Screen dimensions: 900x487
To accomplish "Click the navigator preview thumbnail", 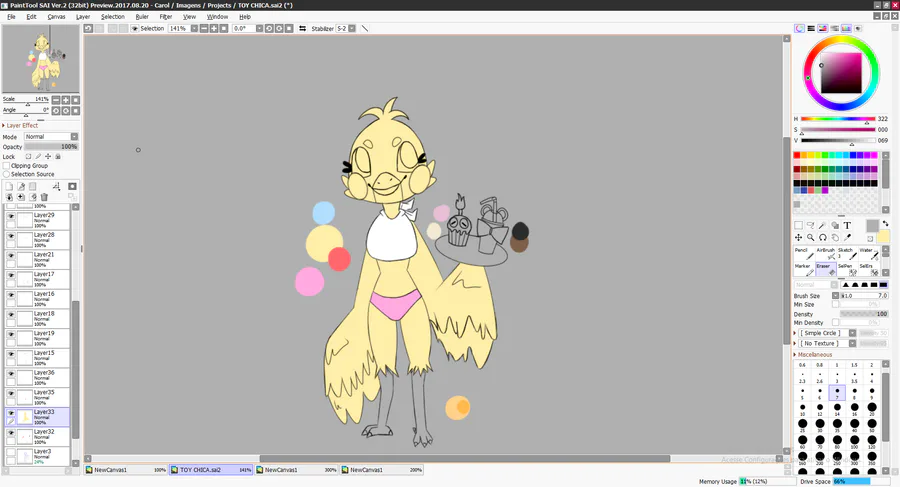I will click(x=40, y=59).
